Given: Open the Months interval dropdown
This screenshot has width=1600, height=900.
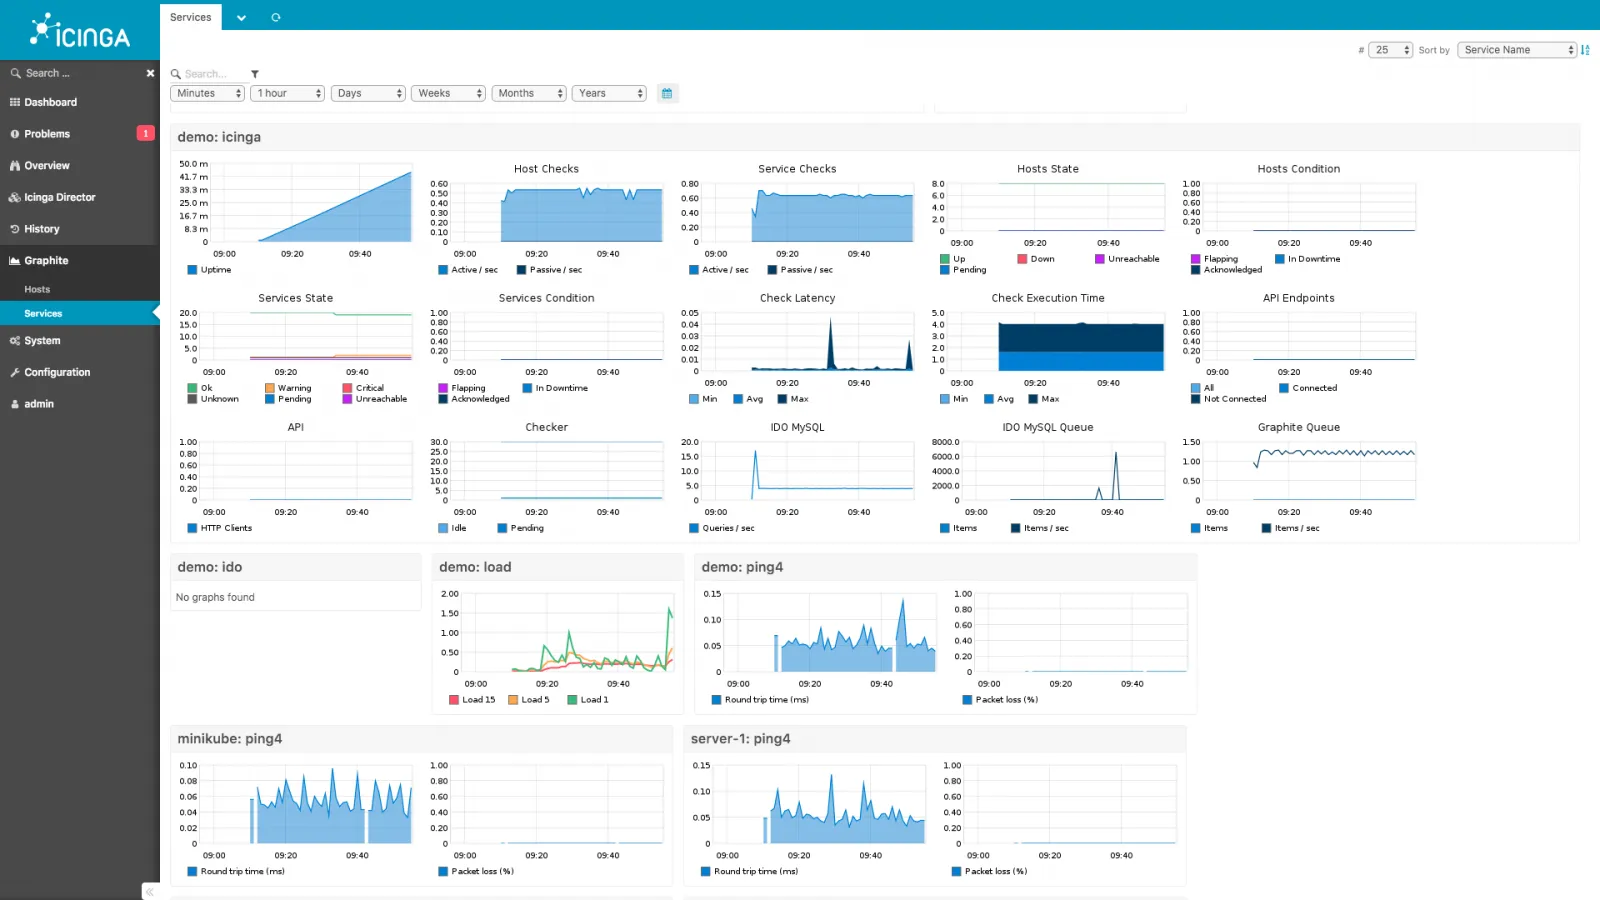Looking at the screenshot, I should 528,93.
